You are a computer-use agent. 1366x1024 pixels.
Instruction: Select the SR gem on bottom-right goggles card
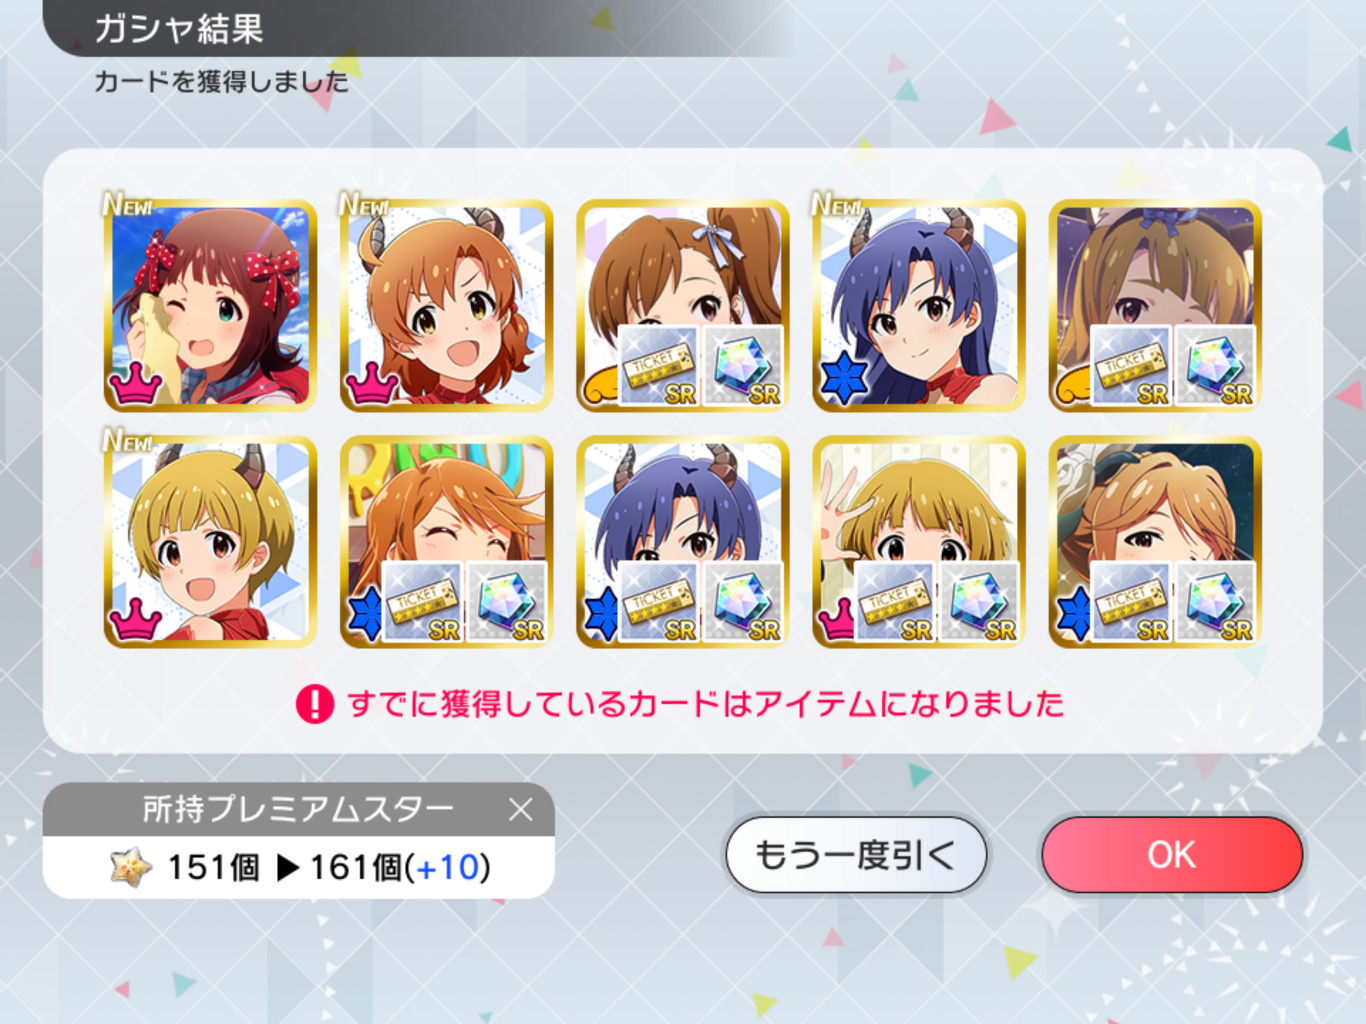[1215, 601]
